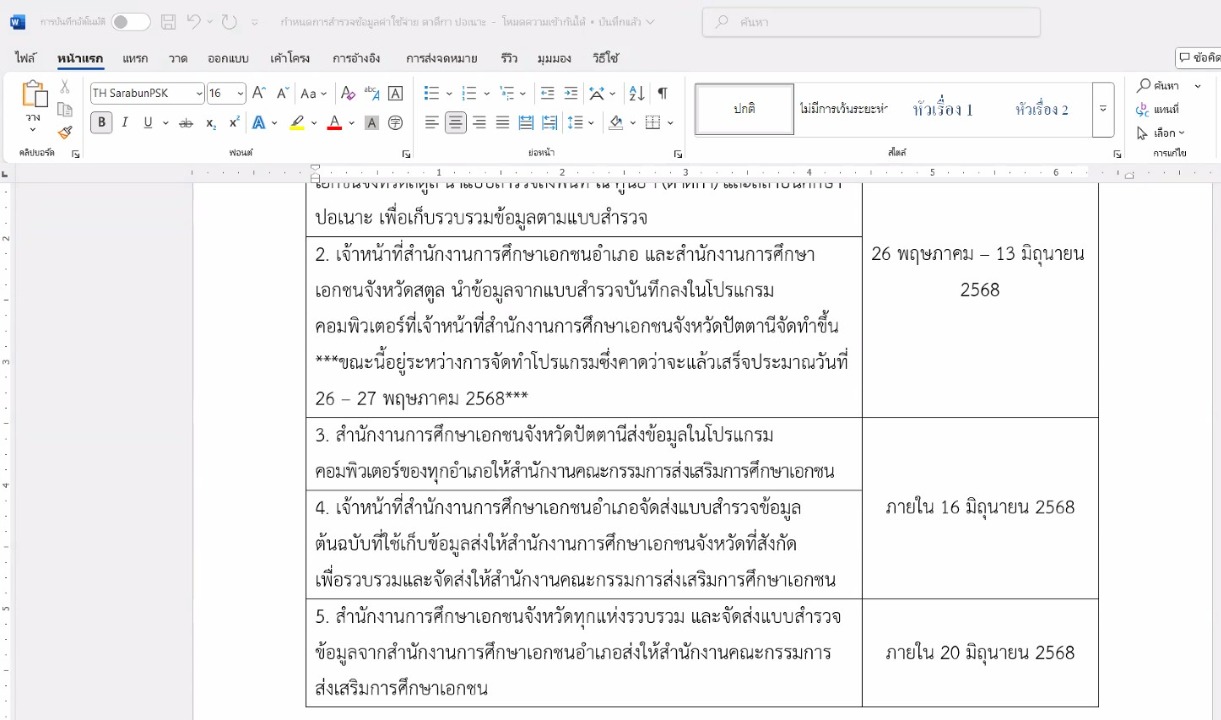Click the Character Shading icon
Screen dimensions: 1221x720
[371, 123]
